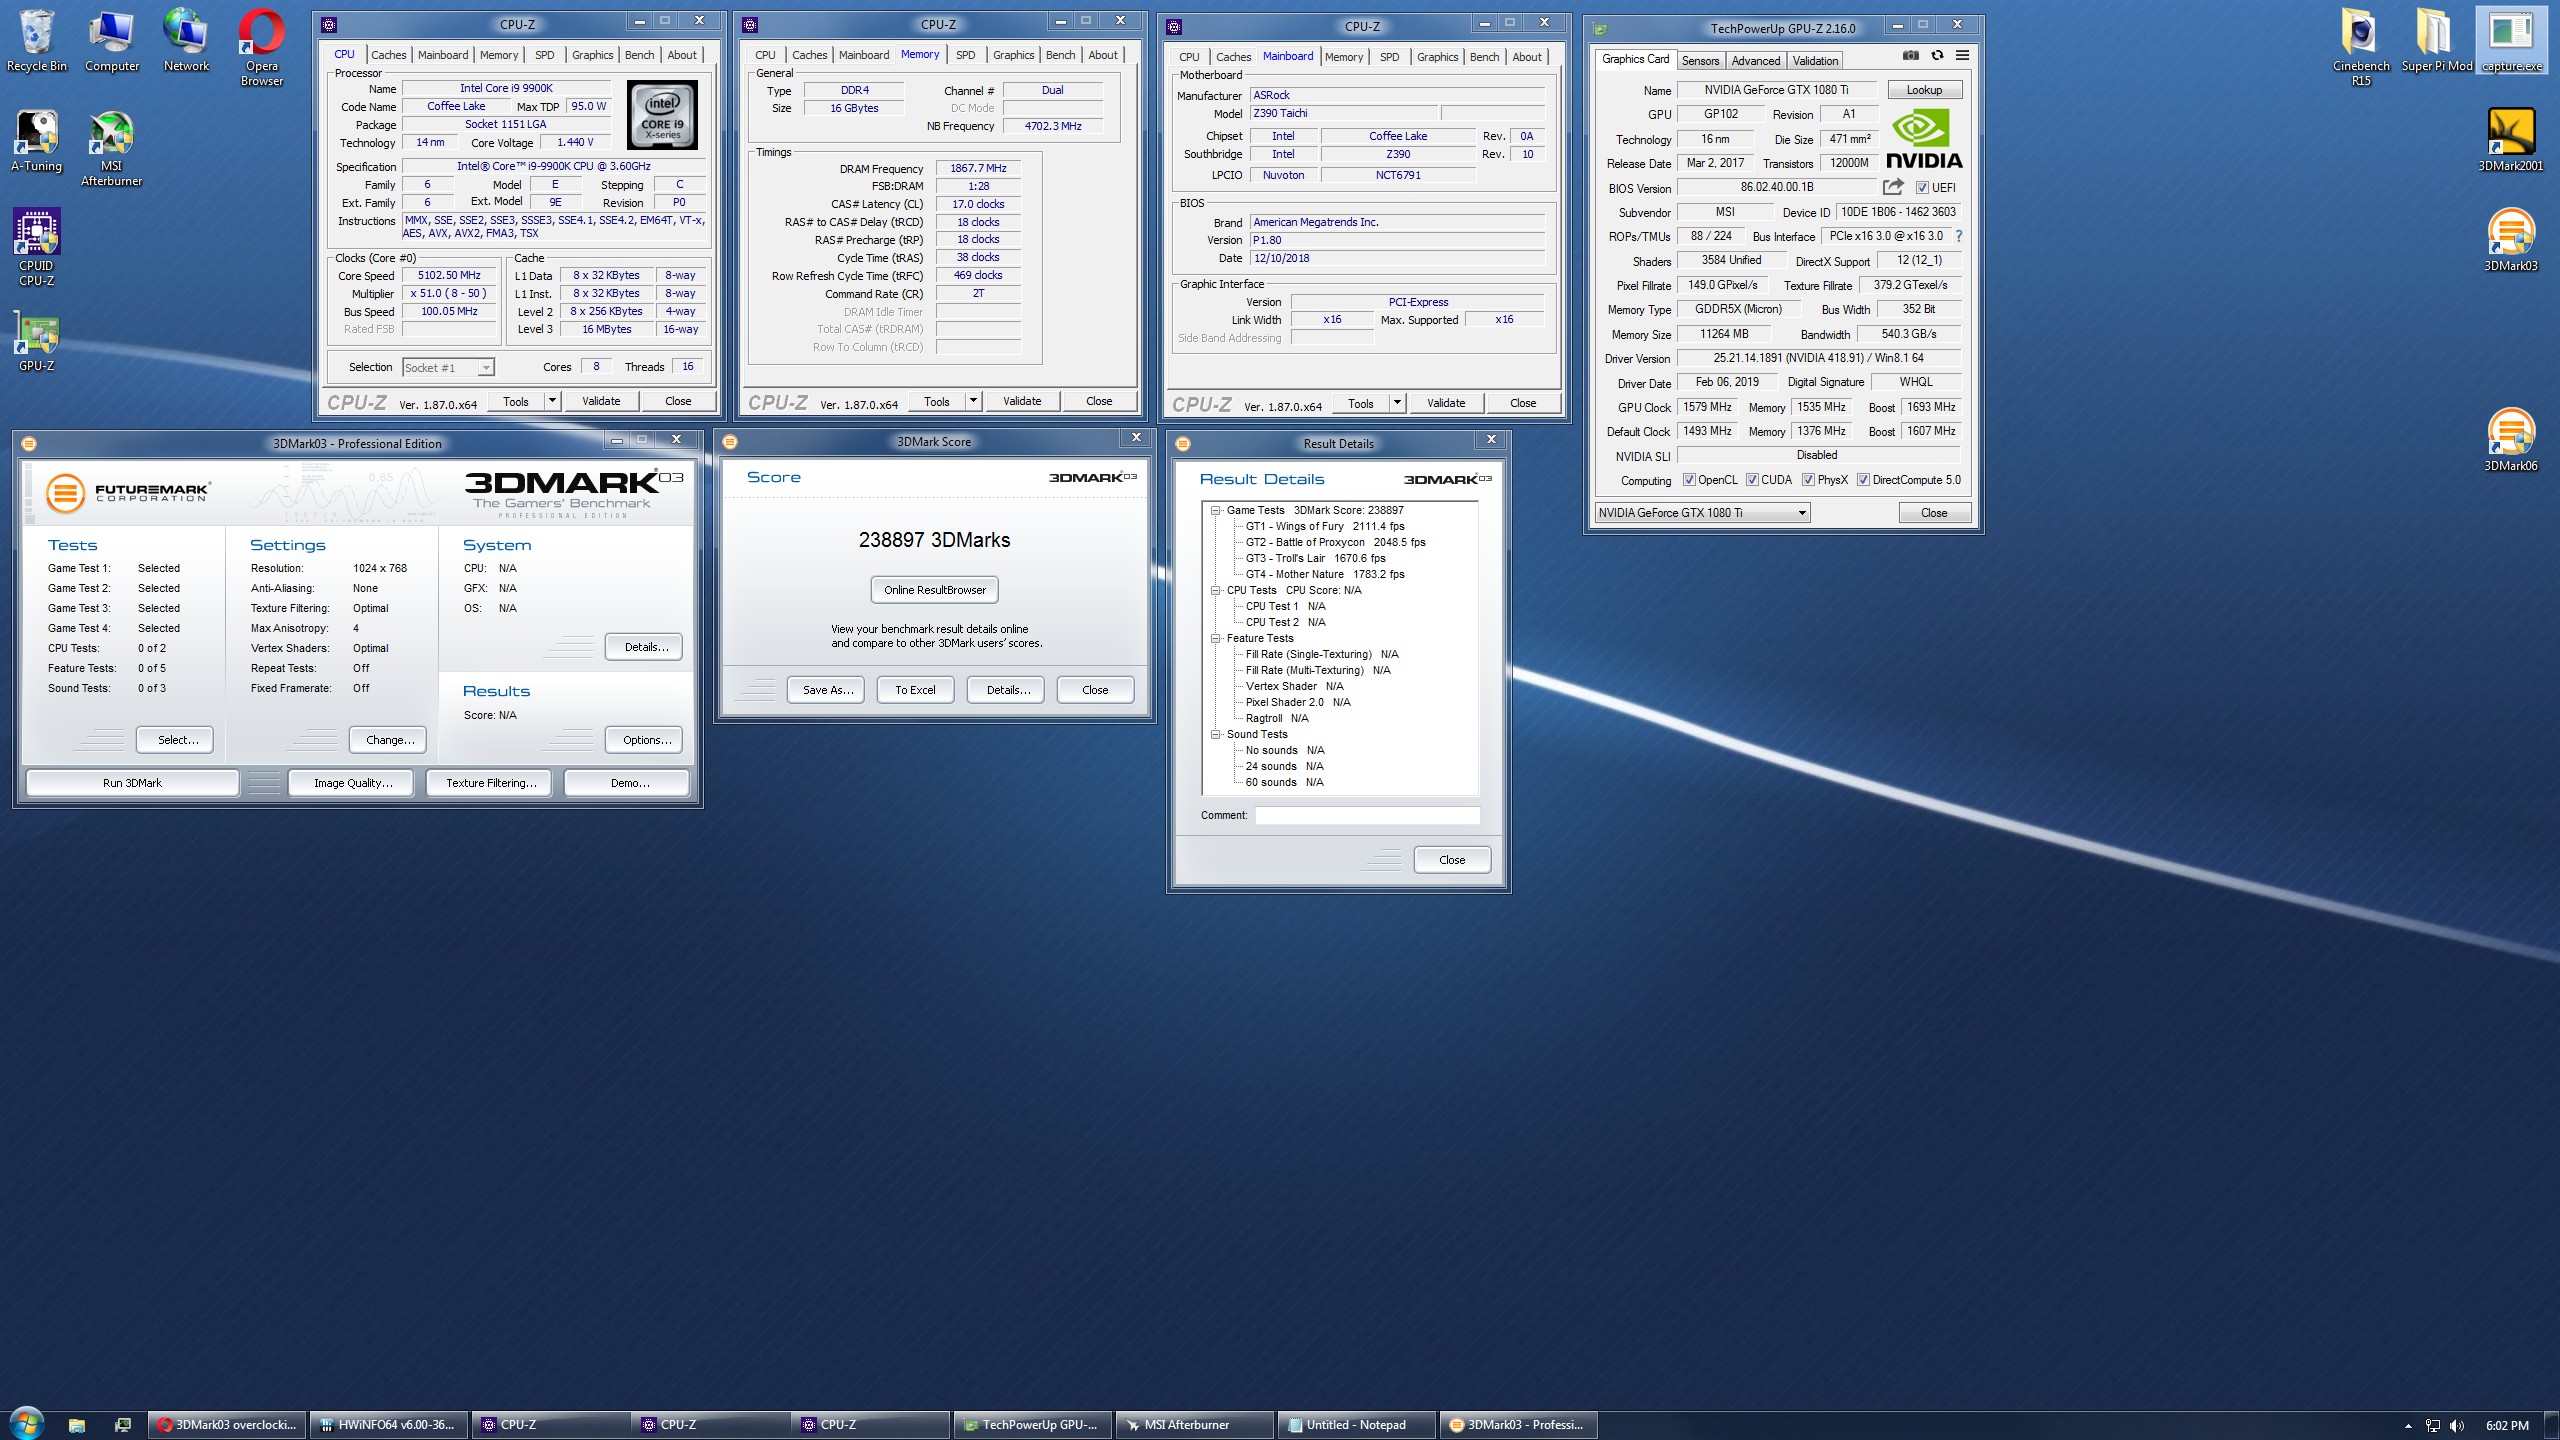Launch the 3DMark03 desktop shortcut
The height and width of the screenshot is (1440, 2560).
tap(2511, 241)
